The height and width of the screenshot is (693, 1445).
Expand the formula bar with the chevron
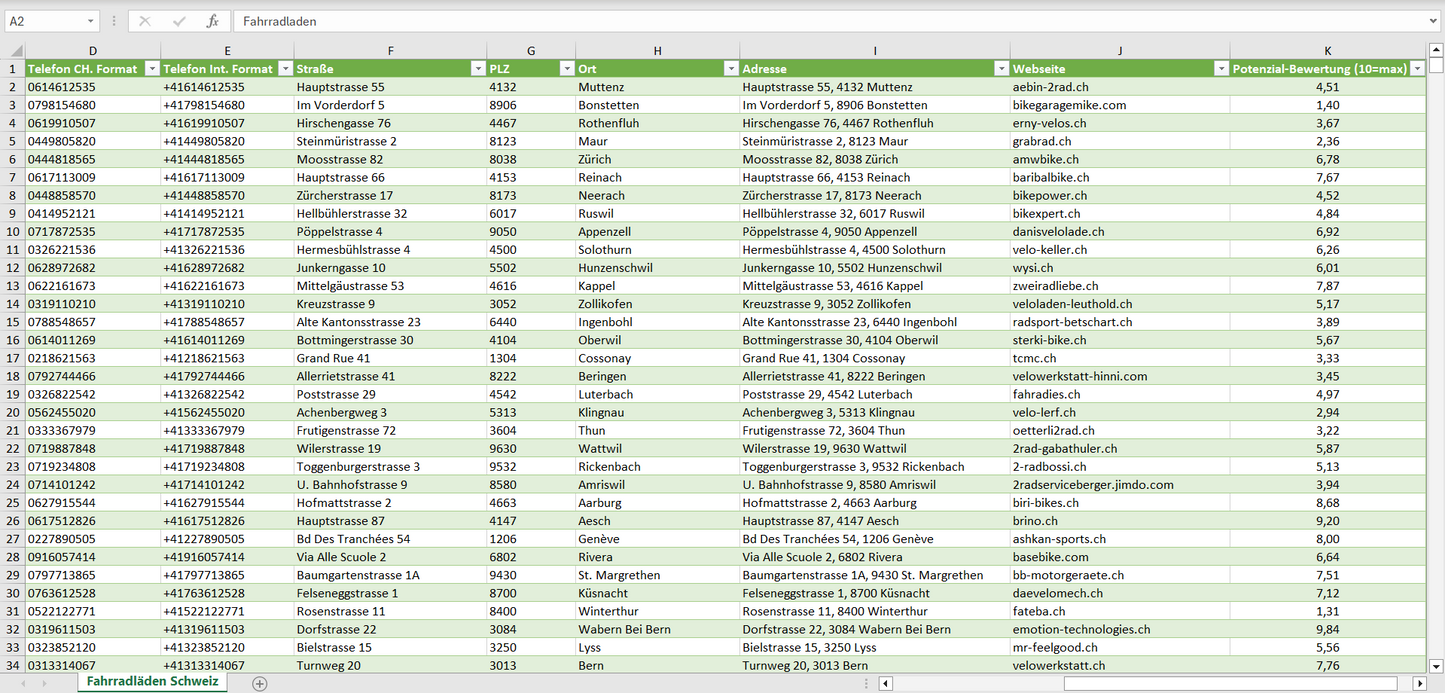coord(1434,21)
